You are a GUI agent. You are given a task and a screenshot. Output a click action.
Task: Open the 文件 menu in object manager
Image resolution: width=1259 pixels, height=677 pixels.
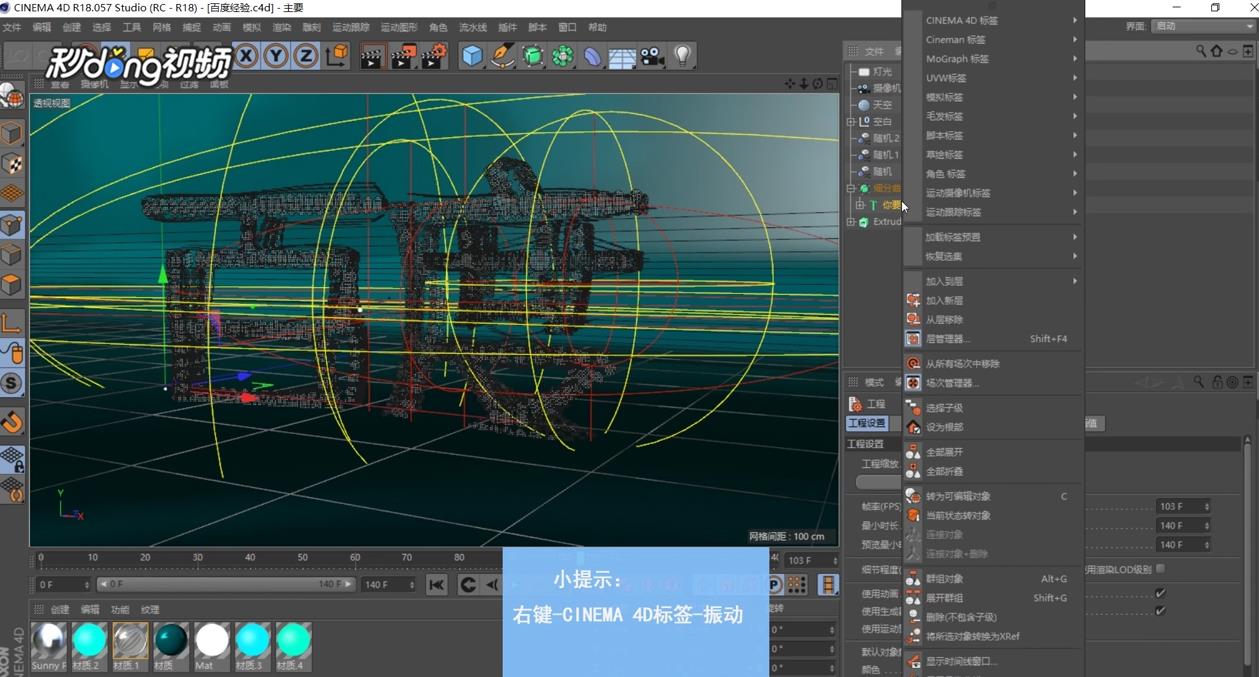tap(874, 51)
